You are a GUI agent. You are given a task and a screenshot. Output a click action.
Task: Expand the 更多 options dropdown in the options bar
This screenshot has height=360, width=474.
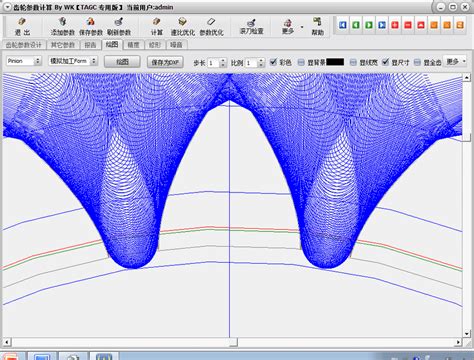click(x=455, y=62)
